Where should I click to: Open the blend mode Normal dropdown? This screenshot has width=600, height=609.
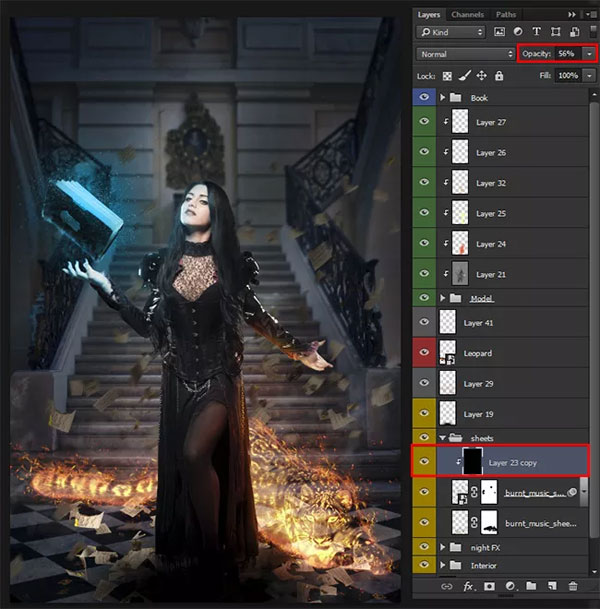pos(466,54)
